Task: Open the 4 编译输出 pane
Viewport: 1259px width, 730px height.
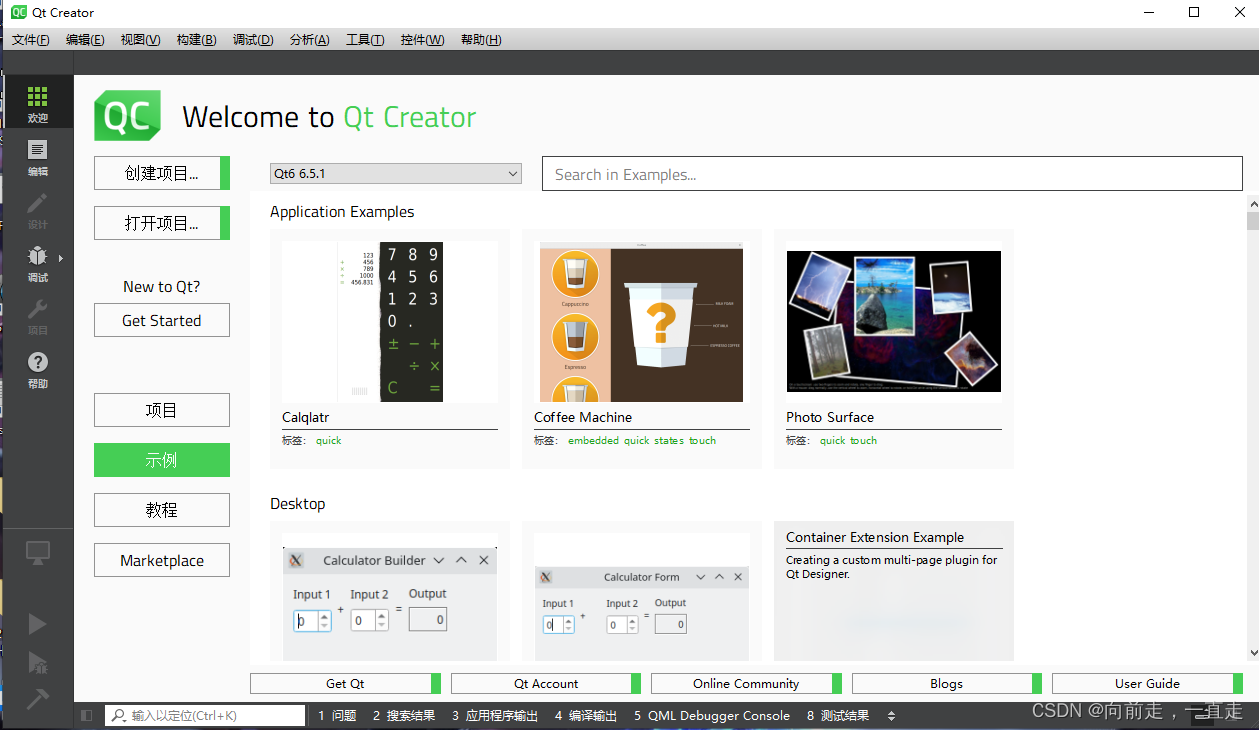Action: [586, 716]
